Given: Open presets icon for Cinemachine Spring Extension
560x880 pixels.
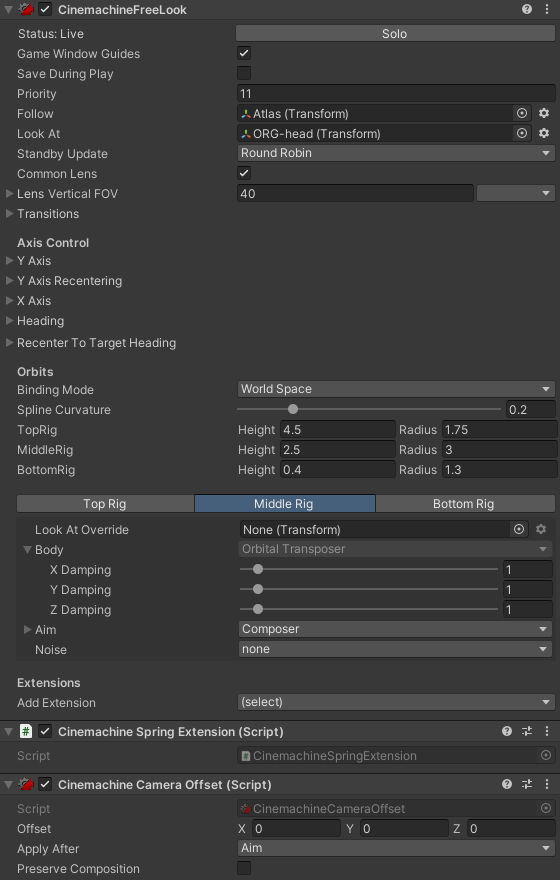Looking at the screenshot, I should click(x=527, y=731).
